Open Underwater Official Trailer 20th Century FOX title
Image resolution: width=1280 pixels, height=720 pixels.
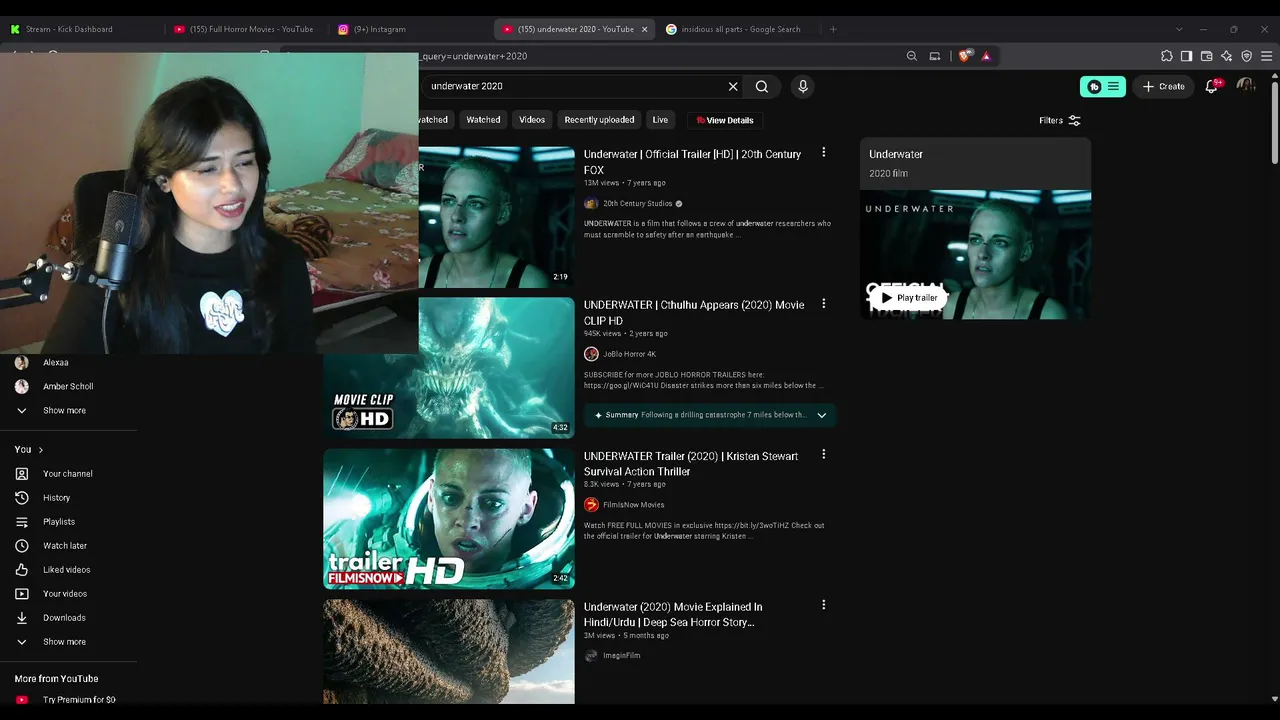point(692,162)
